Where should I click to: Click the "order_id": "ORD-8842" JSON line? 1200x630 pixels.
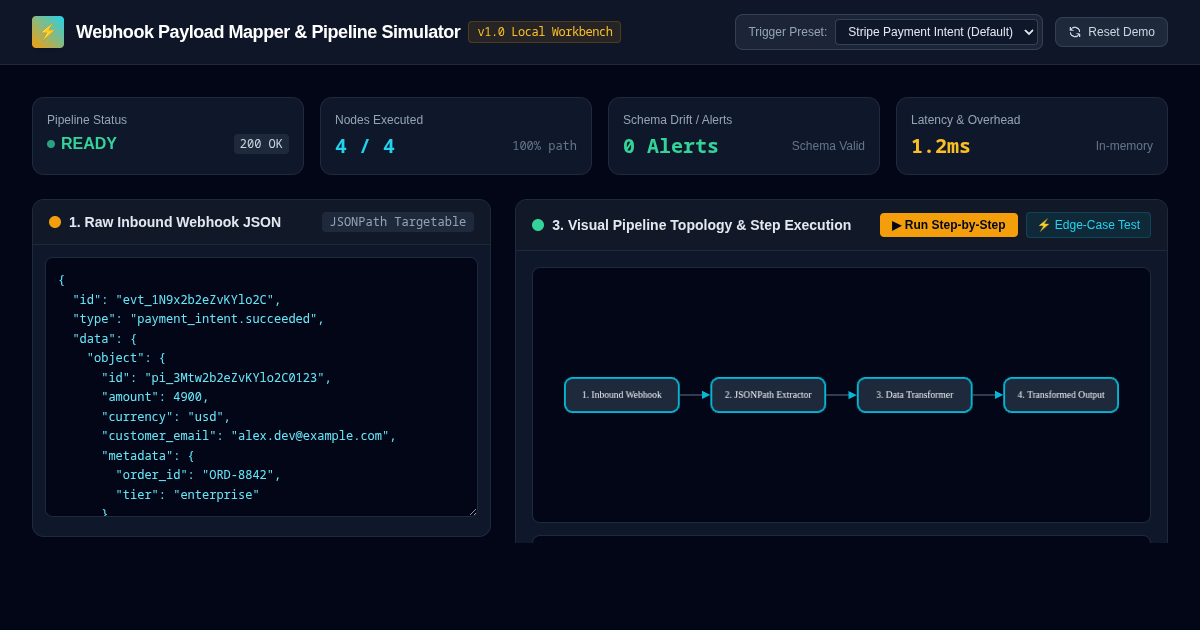(x=198, y=475)
